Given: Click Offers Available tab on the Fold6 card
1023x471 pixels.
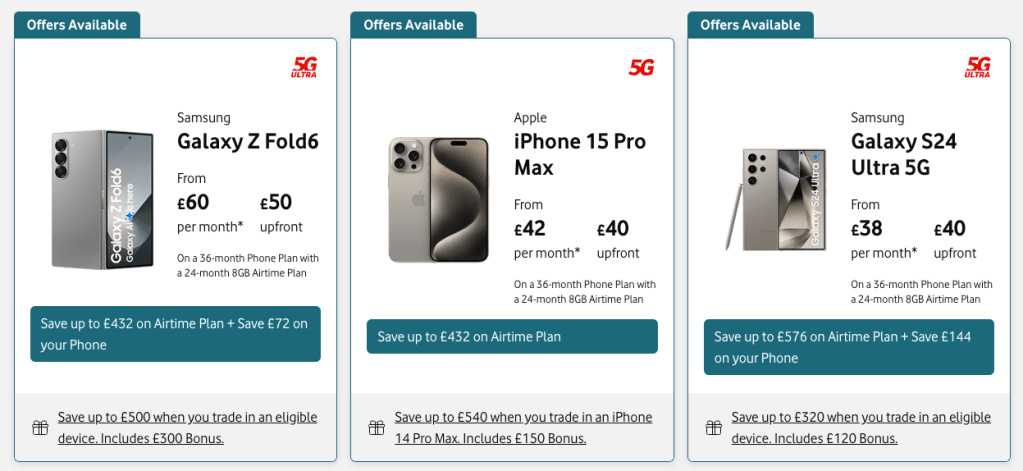Looking at the screenshot, I should click(x=77, y=25).
